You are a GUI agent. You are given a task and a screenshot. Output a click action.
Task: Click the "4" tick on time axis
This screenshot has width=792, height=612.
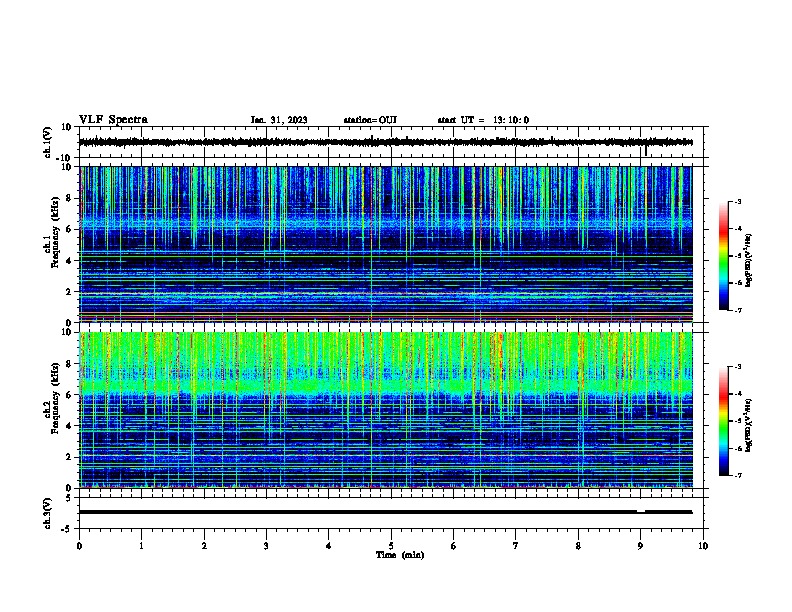(x=329, y=546)
